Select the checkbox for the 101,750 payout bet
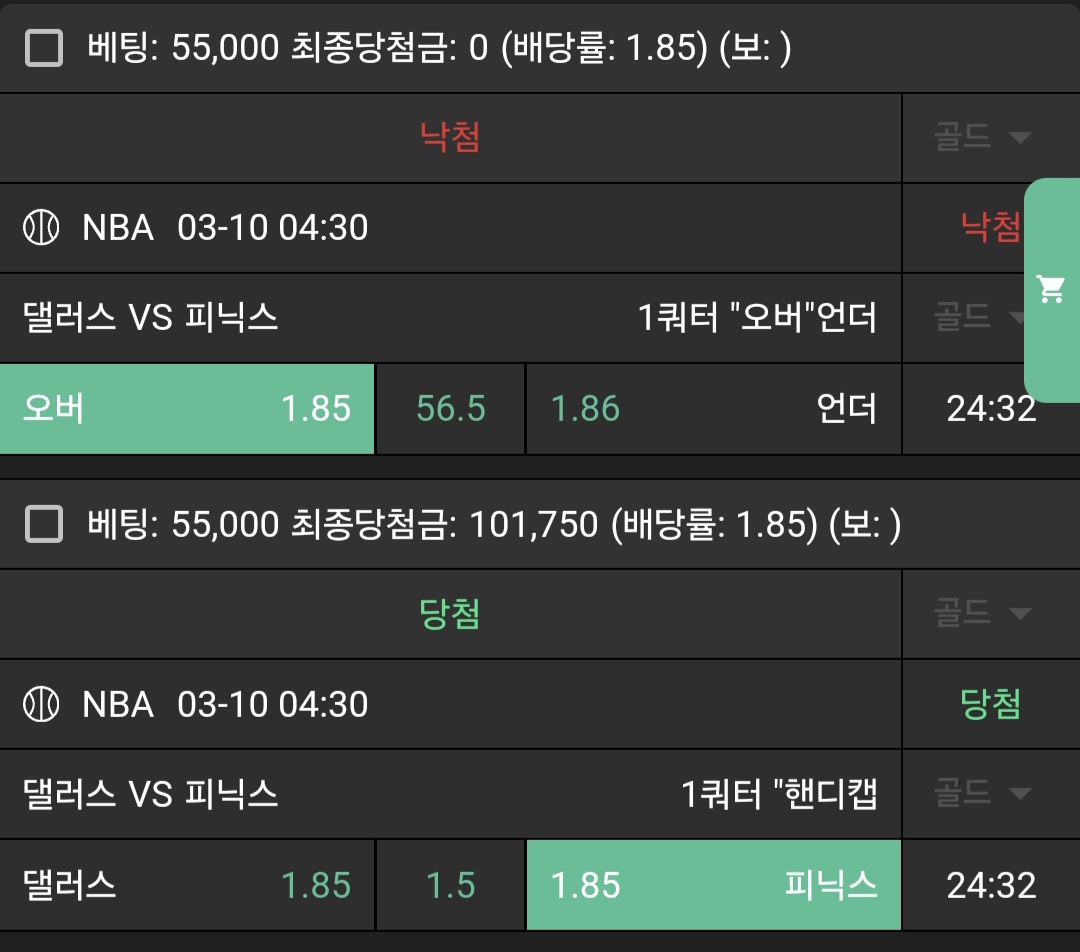 tap(44, 524)
